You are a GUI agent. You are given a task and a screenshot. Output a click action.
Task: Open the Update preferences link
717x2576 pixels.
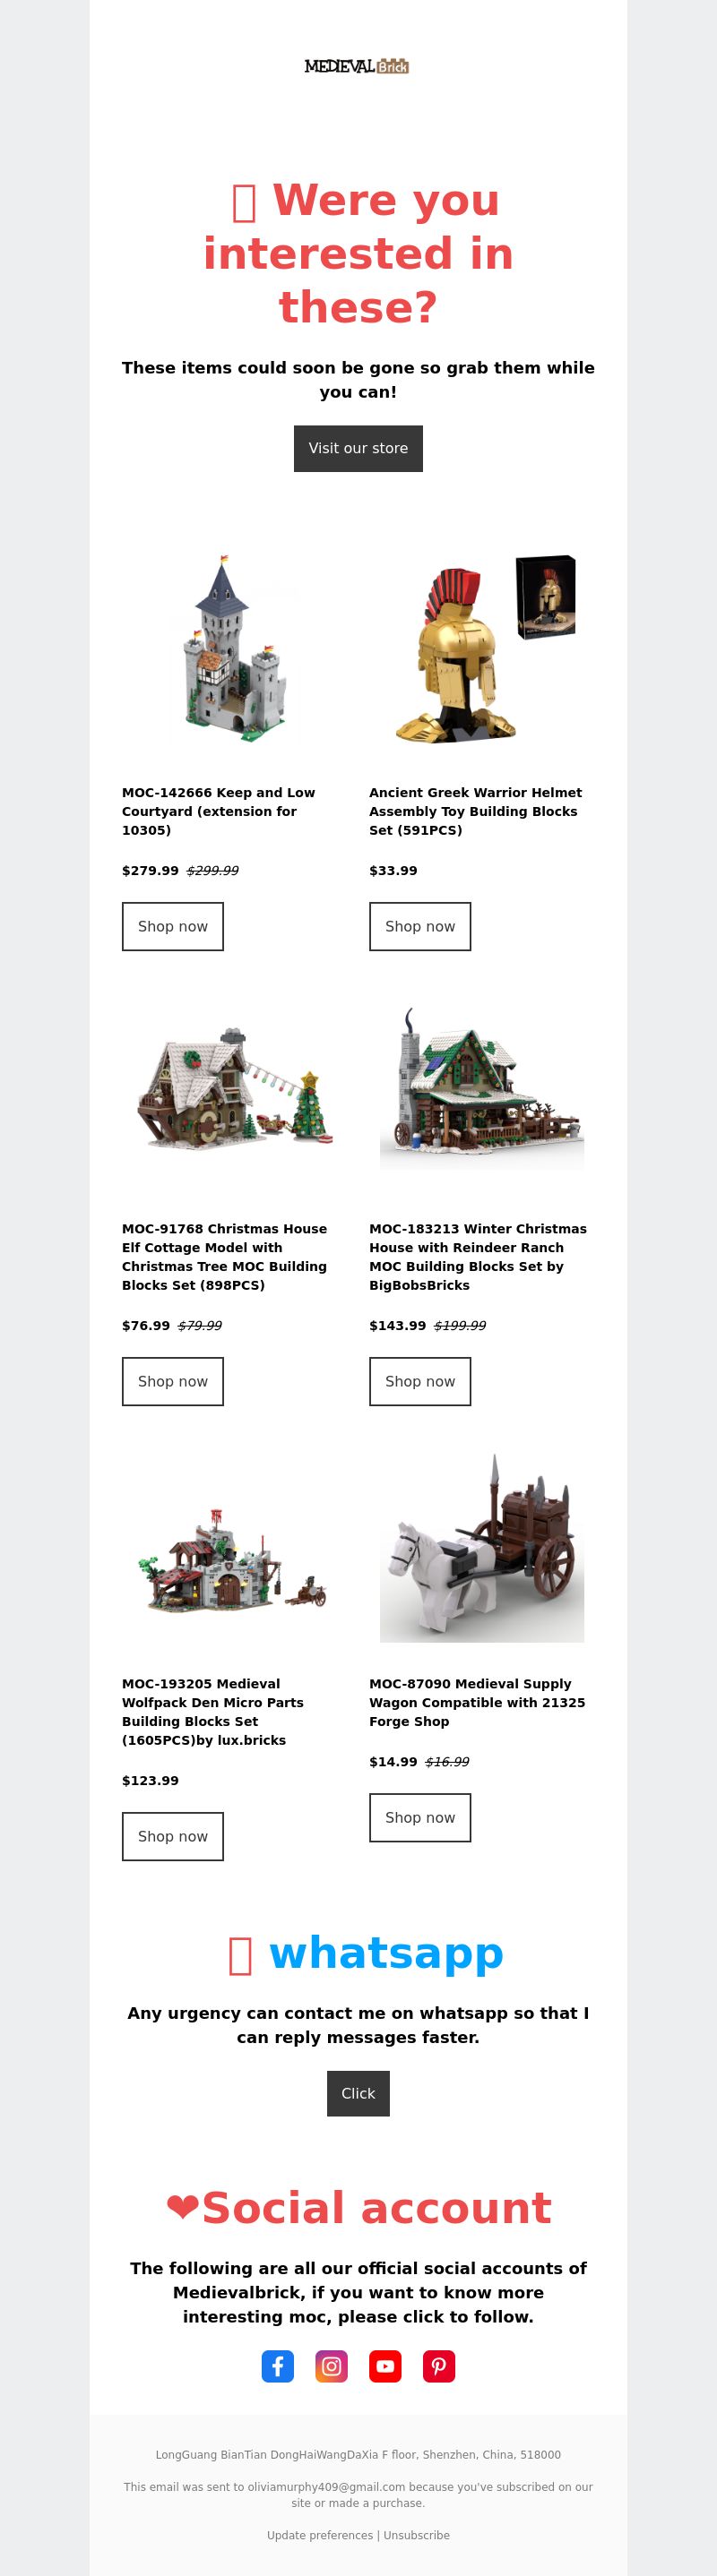click(x=320, y=2535)
